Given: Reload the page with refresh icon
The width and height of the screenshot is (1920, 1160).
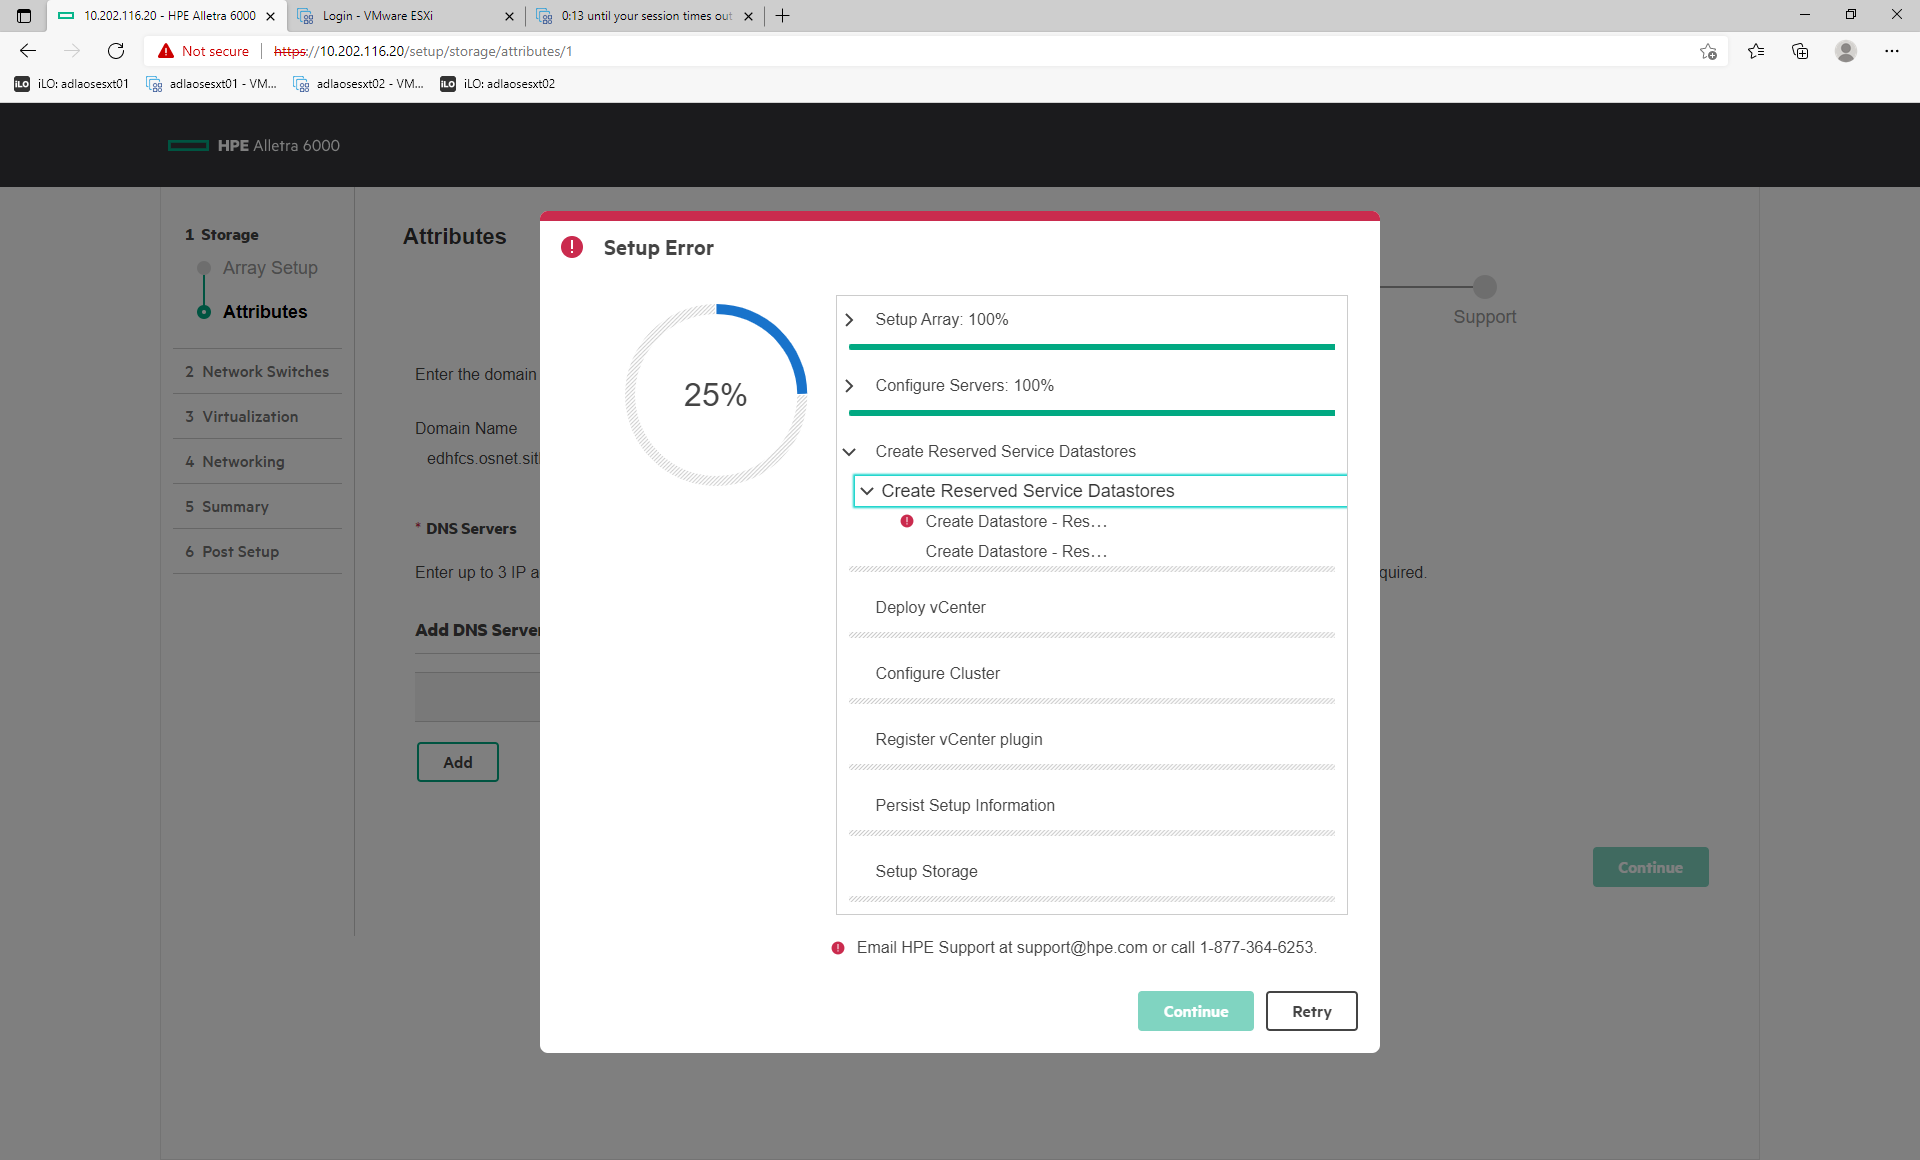Looking at the screenshot, I should (116, 51).
